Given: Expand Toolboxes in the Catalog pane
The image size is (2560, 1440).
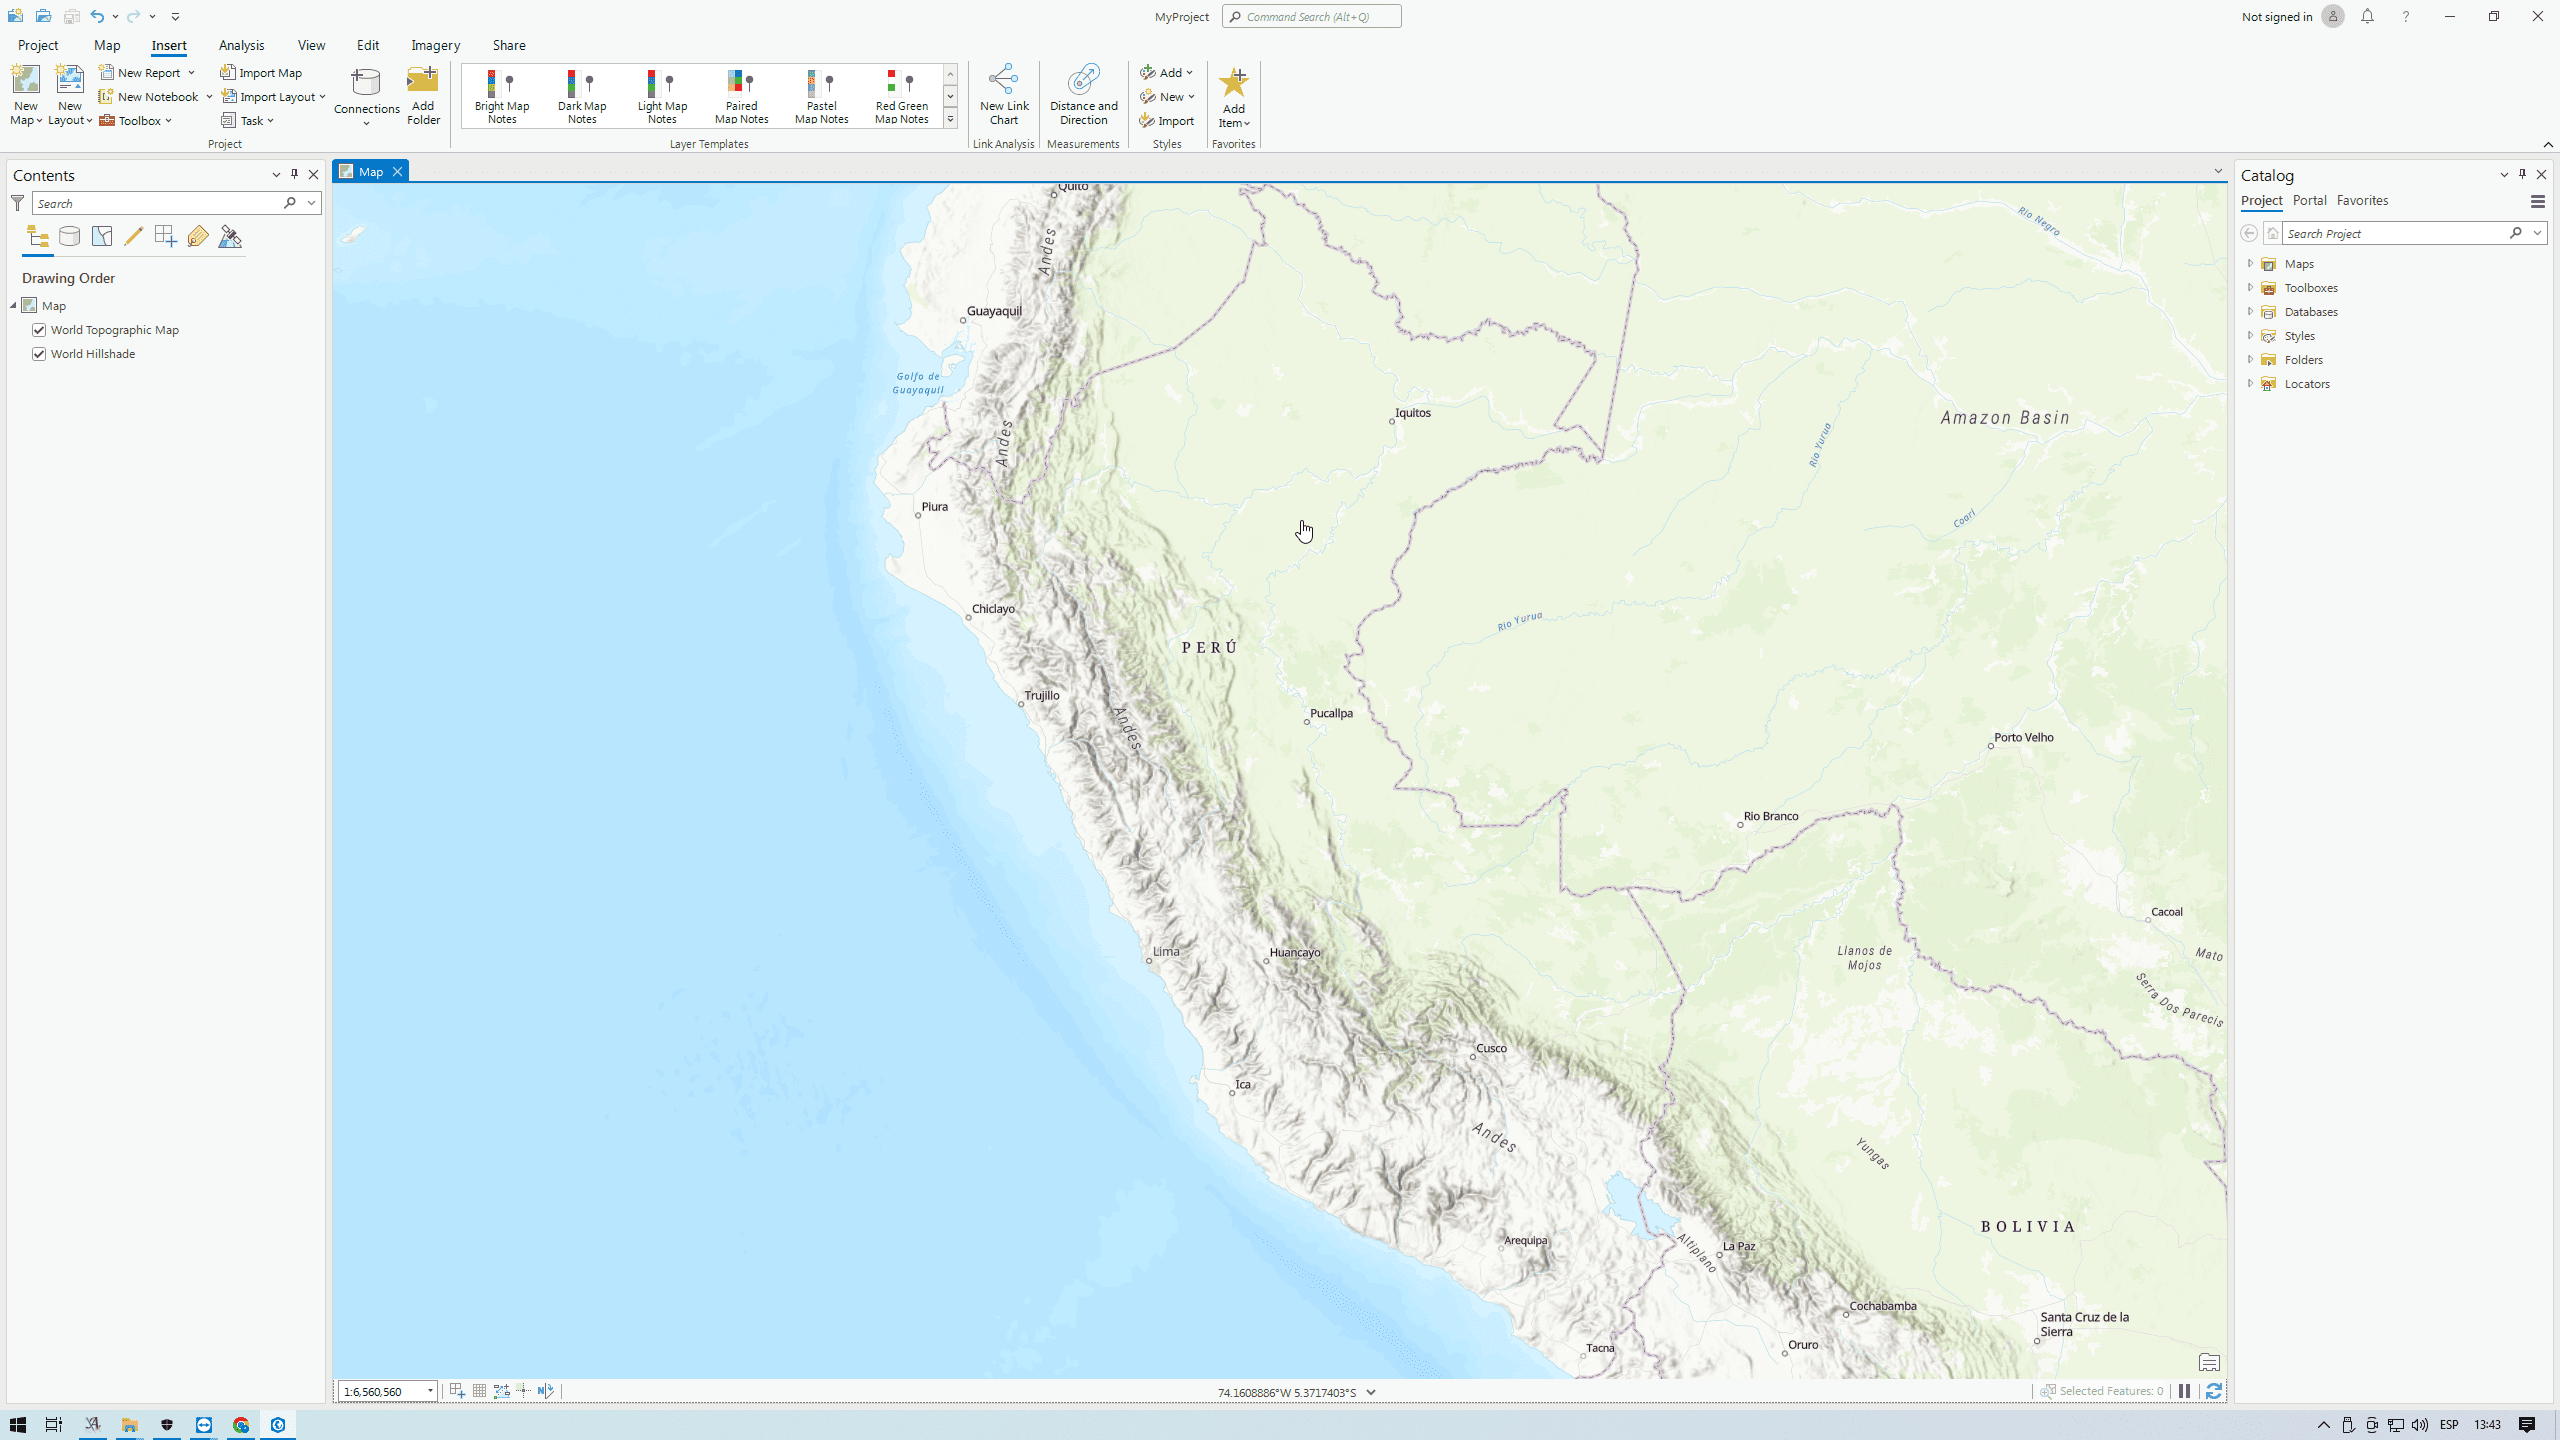Looking at the screenshot, I should pos(2250,288).
